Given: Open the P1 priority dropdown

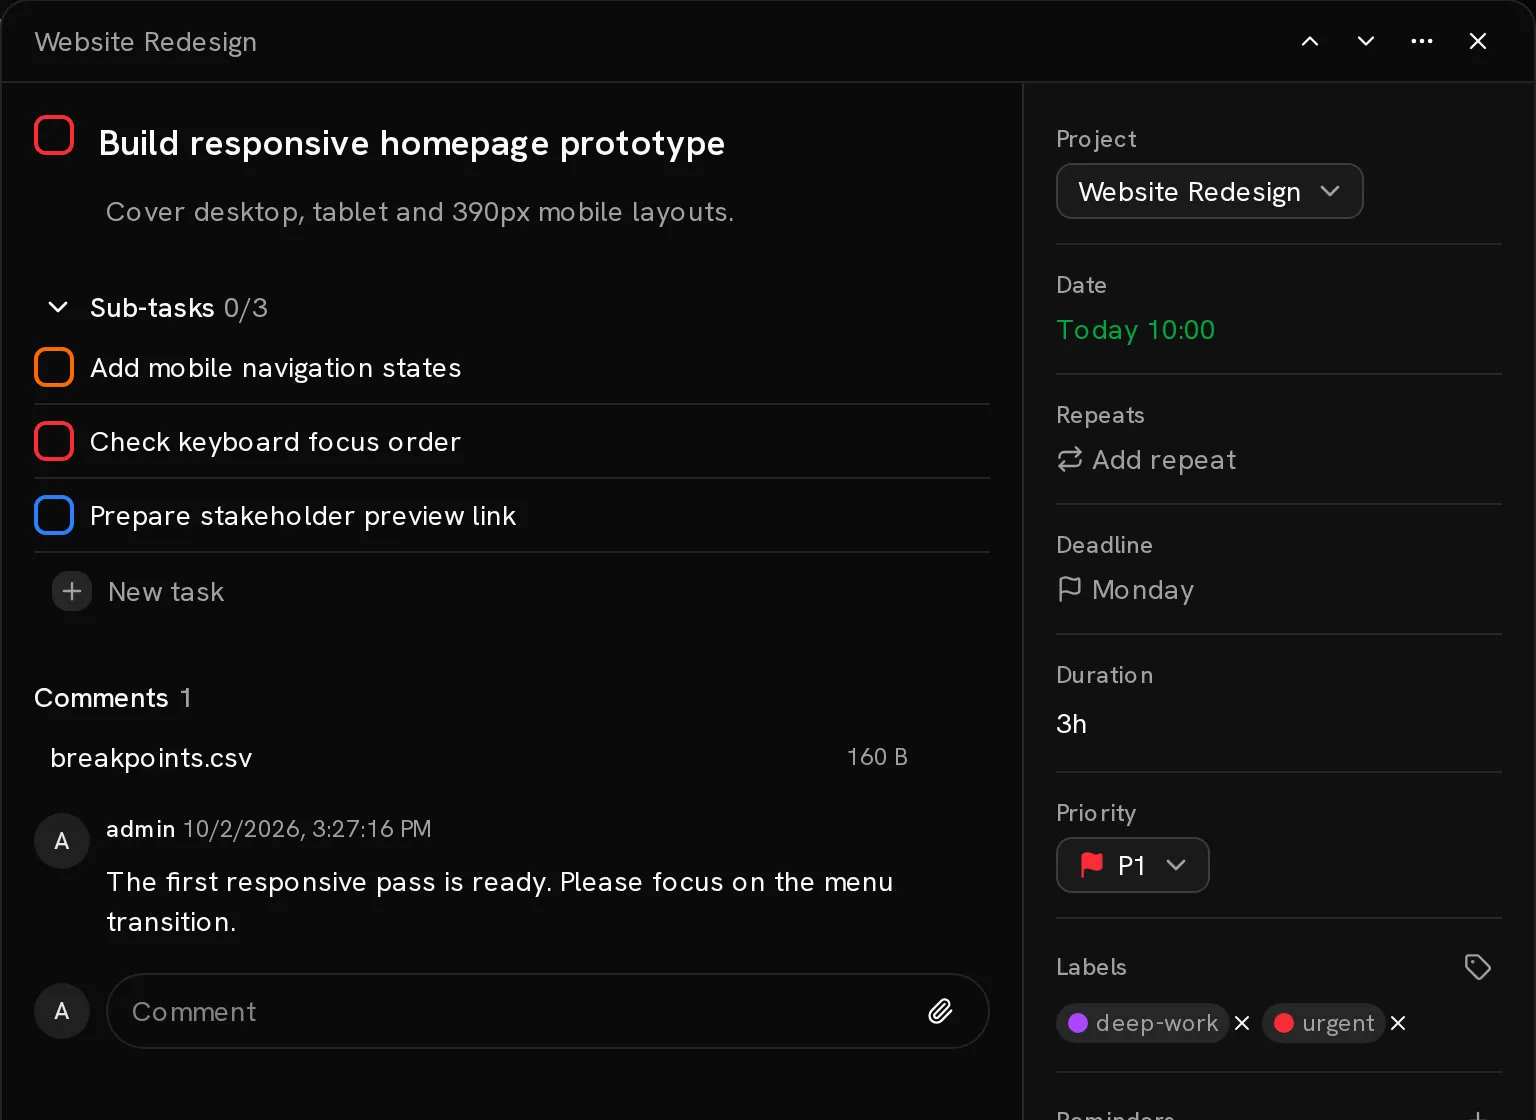Looking at the screenshot, I should coord(1133,865).
